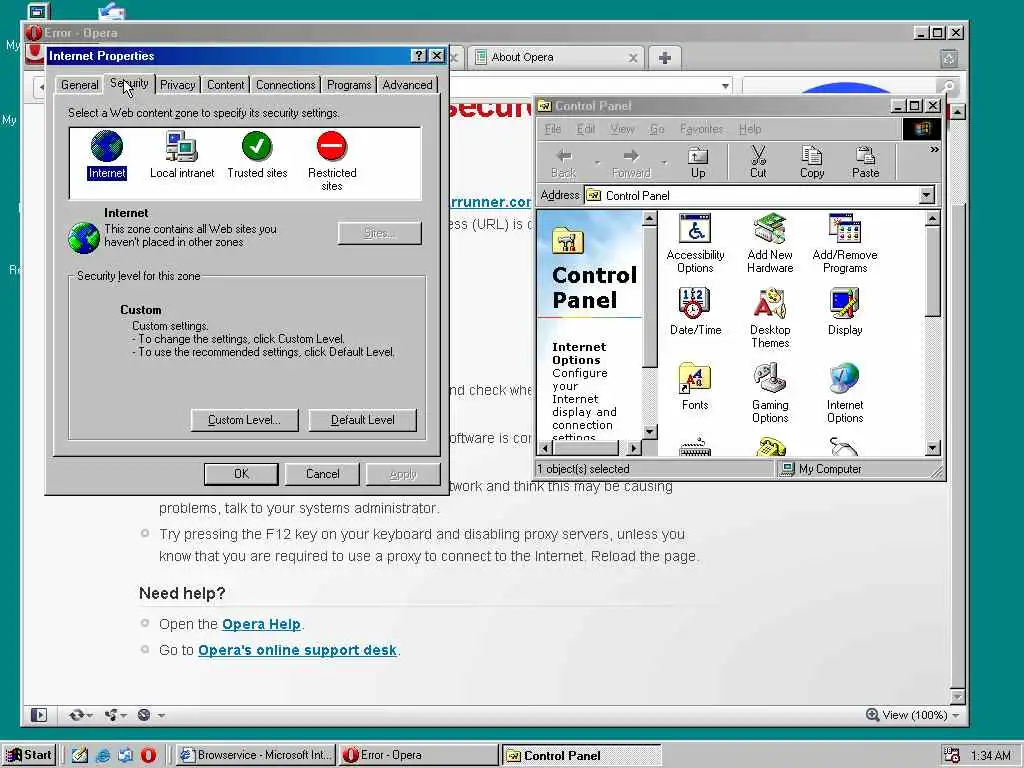
Task: Launch Internet Explorer from quick launch
Action: tap(103, 755)
